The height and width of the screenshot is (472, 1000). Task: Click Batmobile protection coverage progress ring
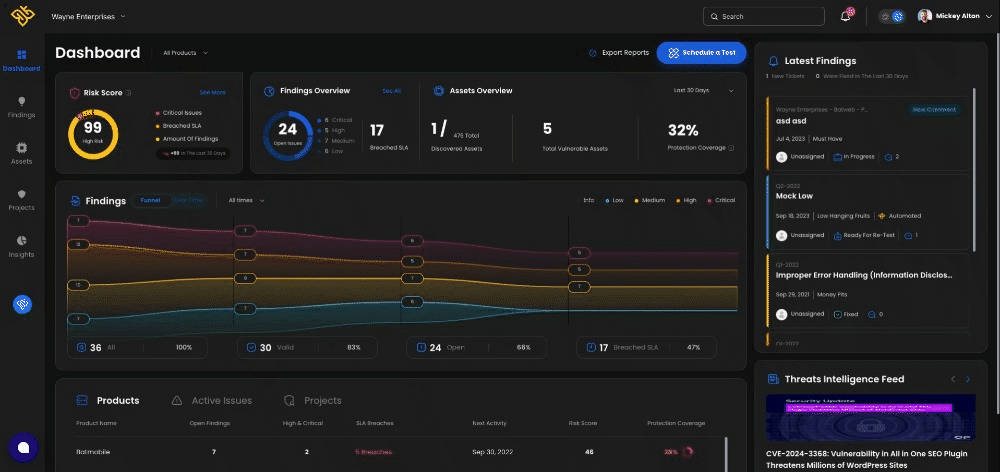[x=688, y=452]
